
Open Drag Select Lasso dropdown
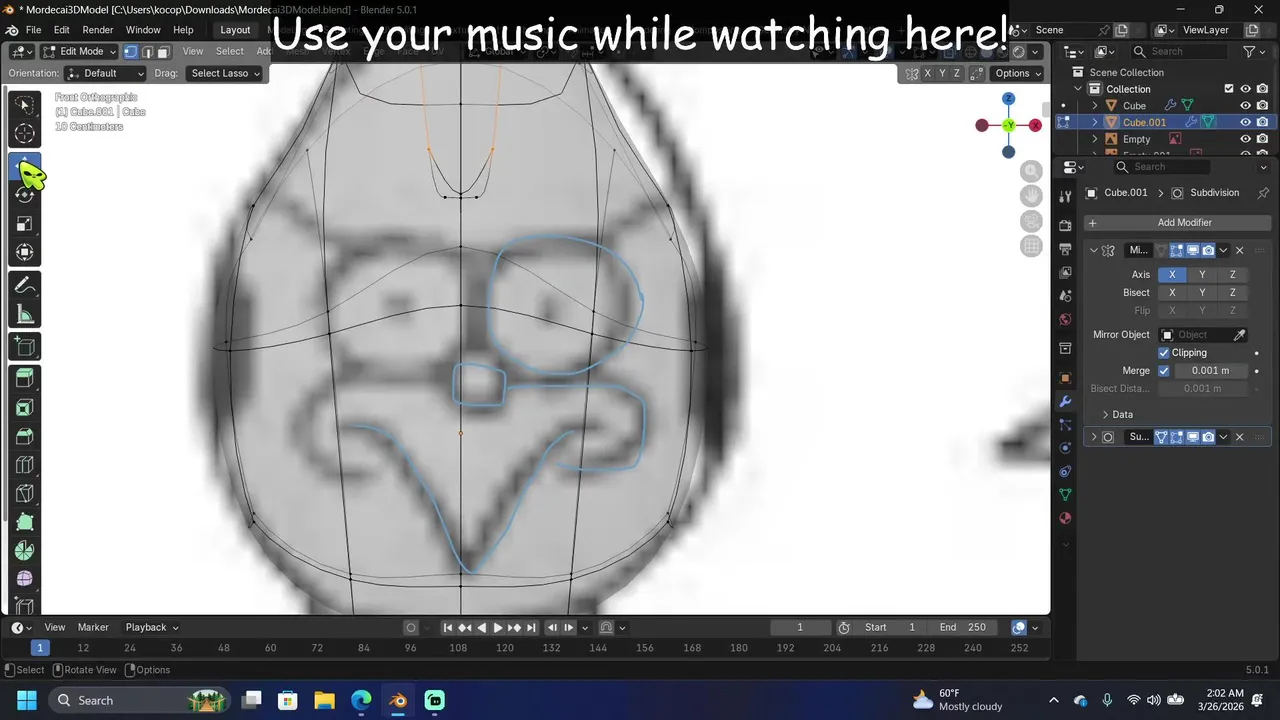click(225, 73)
